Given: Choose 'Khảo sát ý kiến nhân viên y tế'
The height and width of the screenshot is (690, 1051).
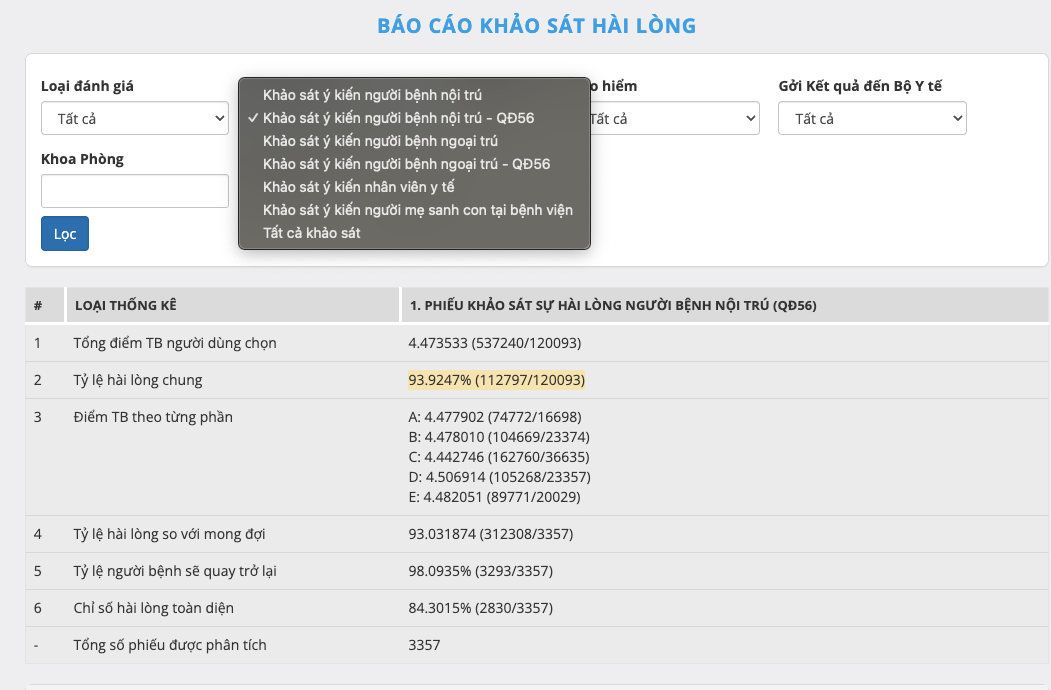Looking at the screenshot, I should pyautogui.click(x=359, y=187).
